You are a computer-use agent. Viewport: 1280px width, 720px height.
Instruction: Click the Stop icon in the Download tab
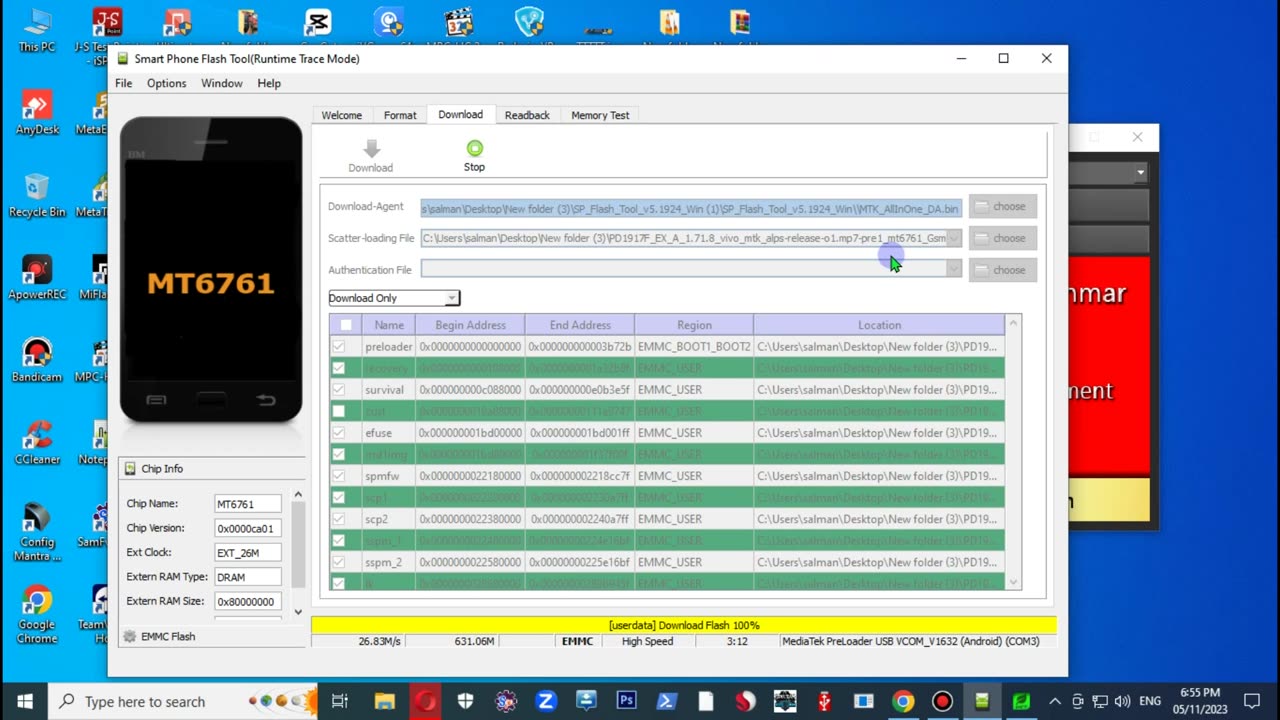[474, 148]
